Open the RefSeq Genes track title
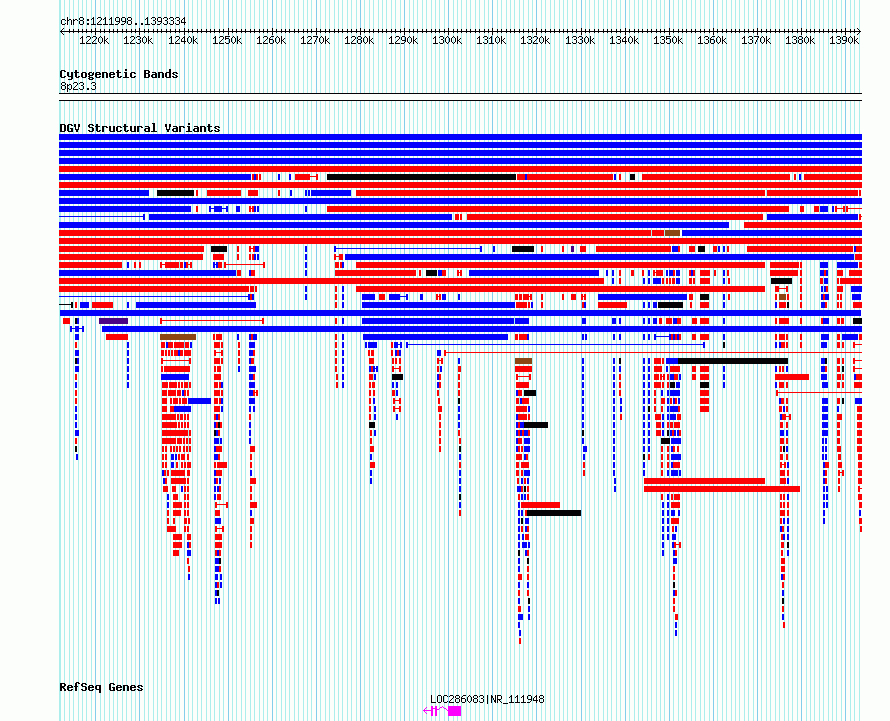This screenshot has width=890, height=721. click(x=101, y=687)
